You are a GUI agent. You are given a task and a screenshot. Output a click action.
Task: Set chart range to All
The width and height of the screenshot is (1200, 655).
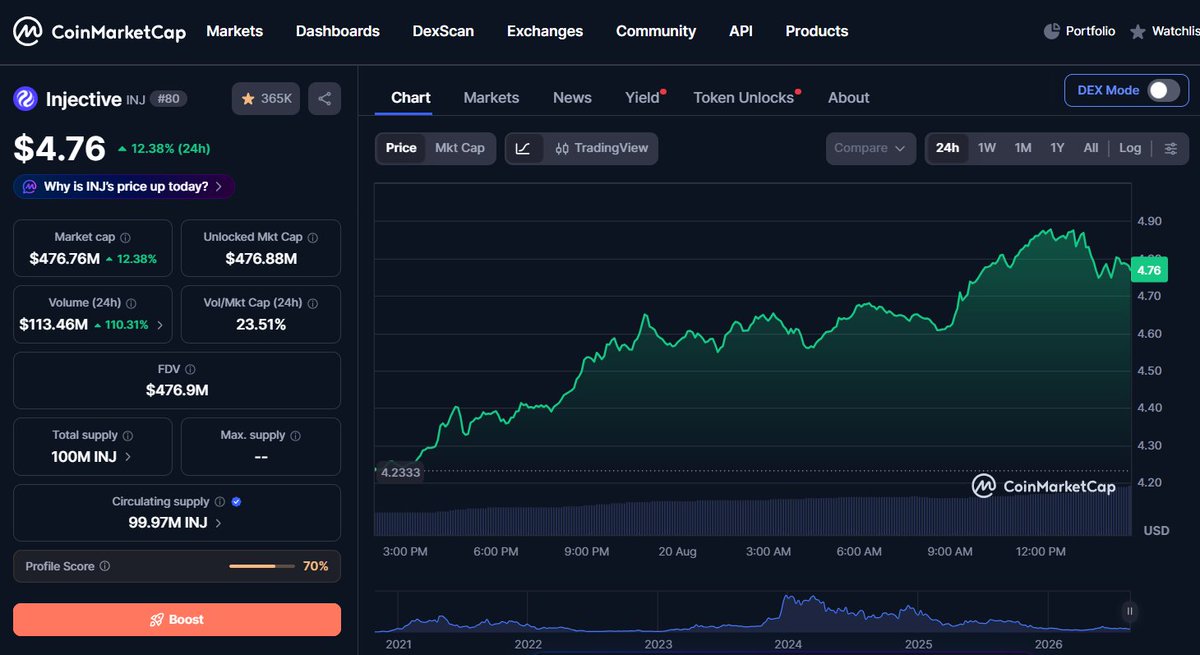pyautogui.click(x=1091, y=148)
